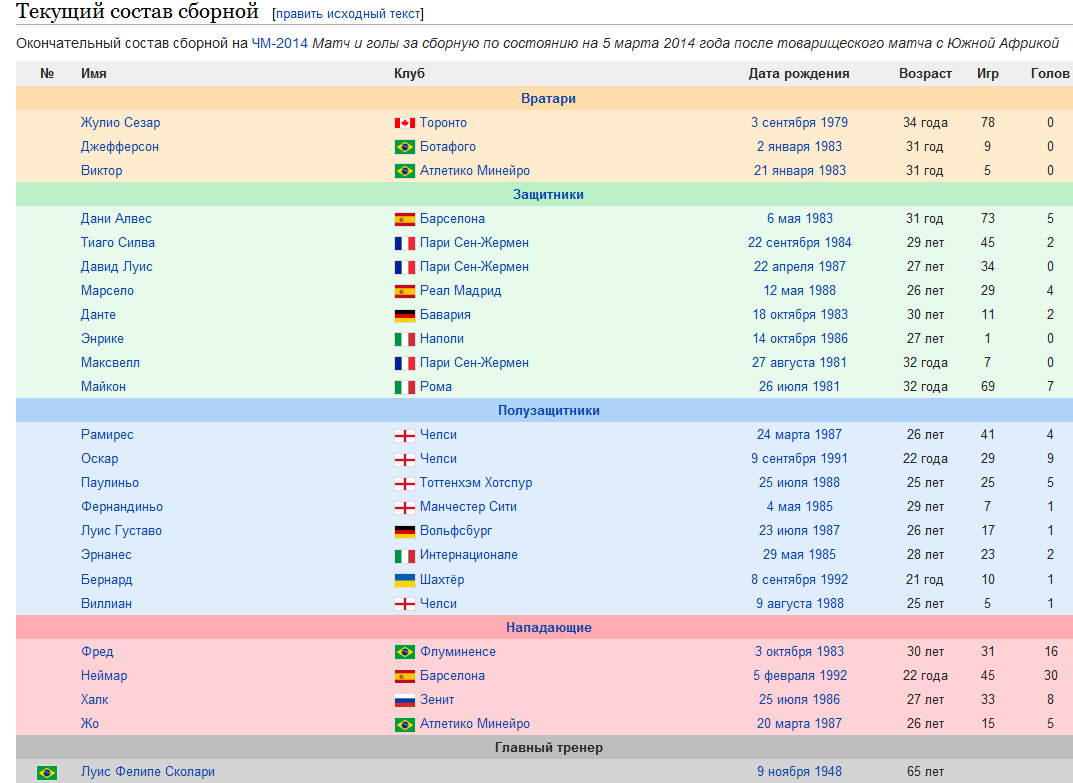
Task: Click the England flag beside Тоттенхэм Хотспур
Action: tap(404, 483)
